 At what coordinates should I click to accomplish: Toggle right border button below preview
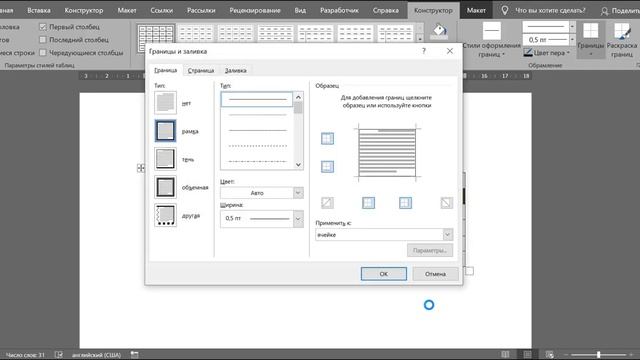coord(405,202)
